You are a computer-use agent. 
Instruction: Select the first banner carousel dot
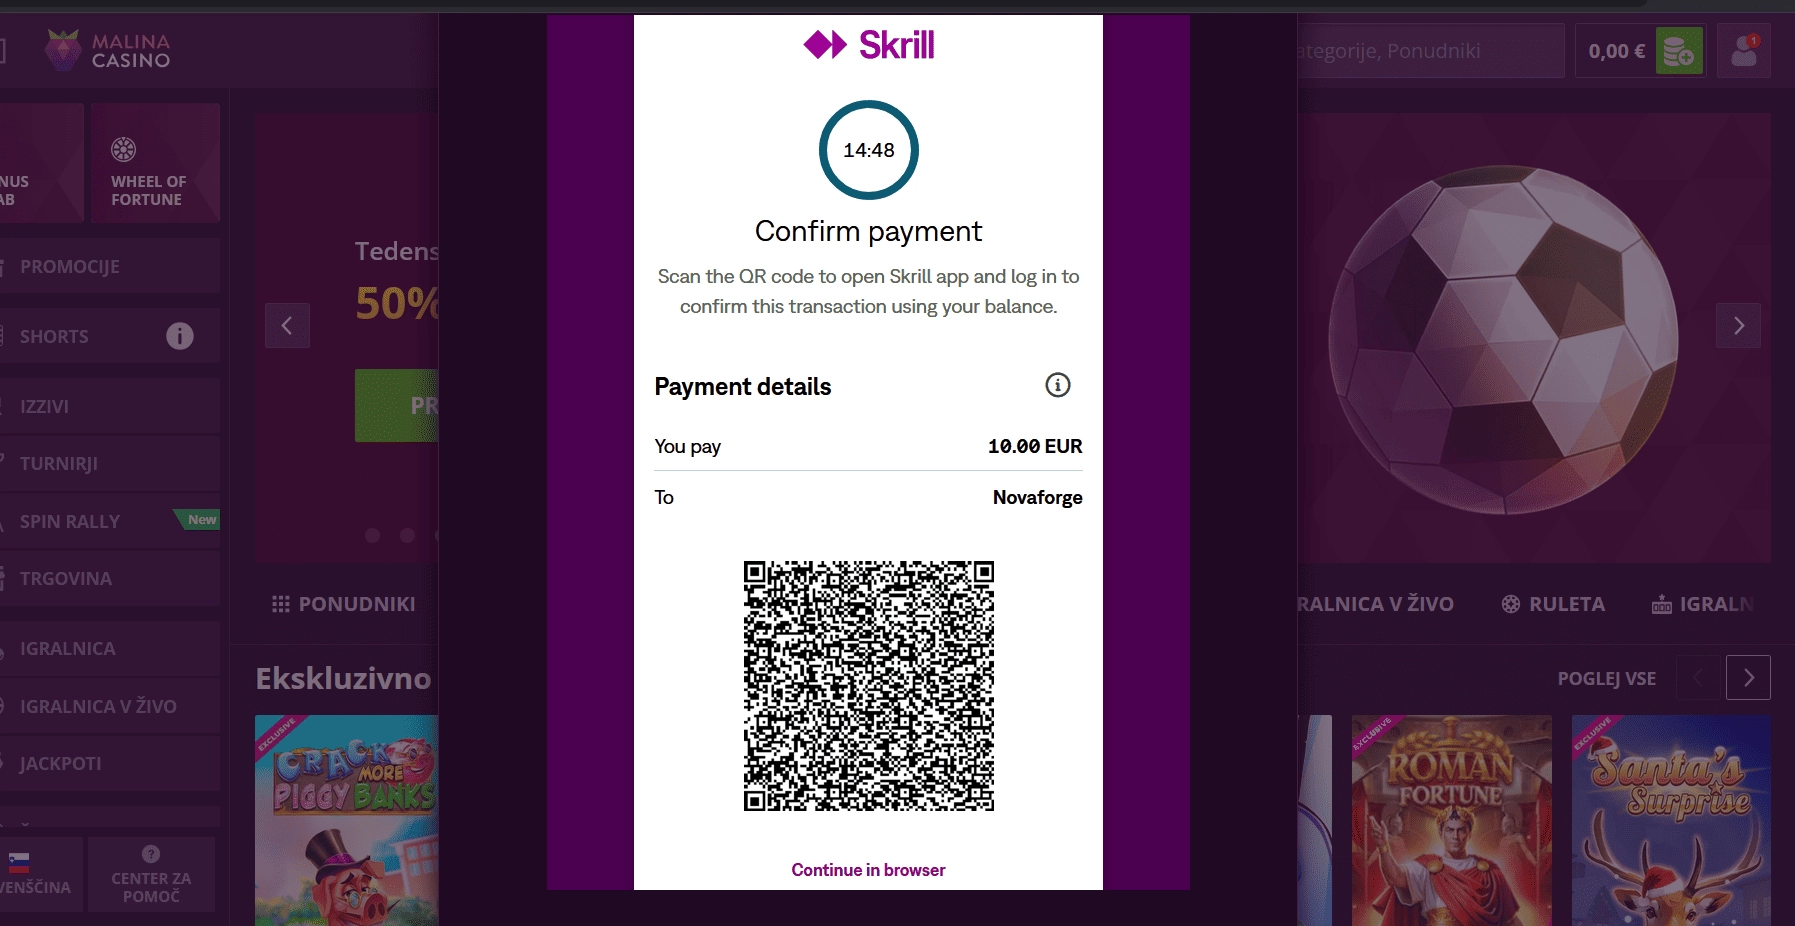pyautogui.click(x=373, y=536)
